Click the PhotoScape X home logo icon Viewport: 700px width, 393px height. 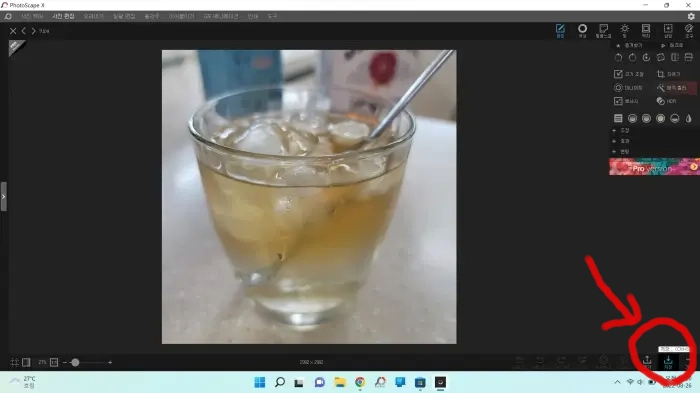point(8,16)
